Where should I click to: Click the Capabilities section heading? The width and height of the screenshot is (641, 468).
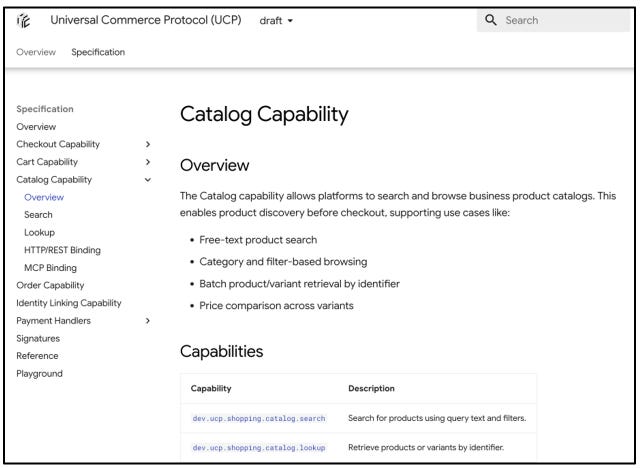[x=222, y=352]
